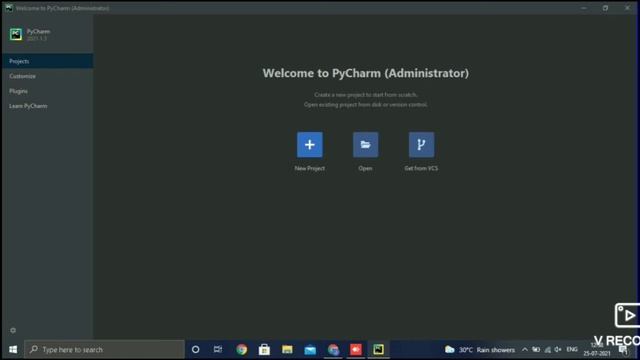The image size is (640, 360).
Task: Open the Windows Start menu
Action: pyautogui.click(x=13, y=350)
